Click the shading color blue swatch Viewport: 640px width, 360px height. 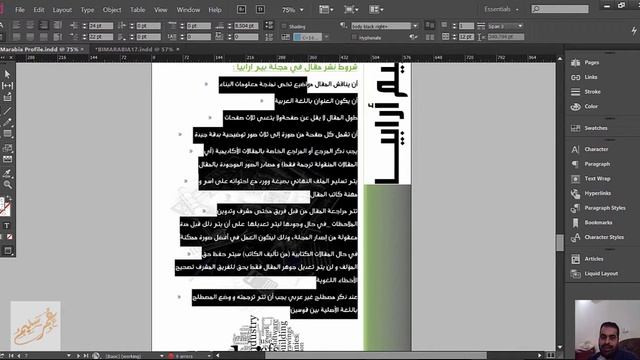[x=297, y=37]
